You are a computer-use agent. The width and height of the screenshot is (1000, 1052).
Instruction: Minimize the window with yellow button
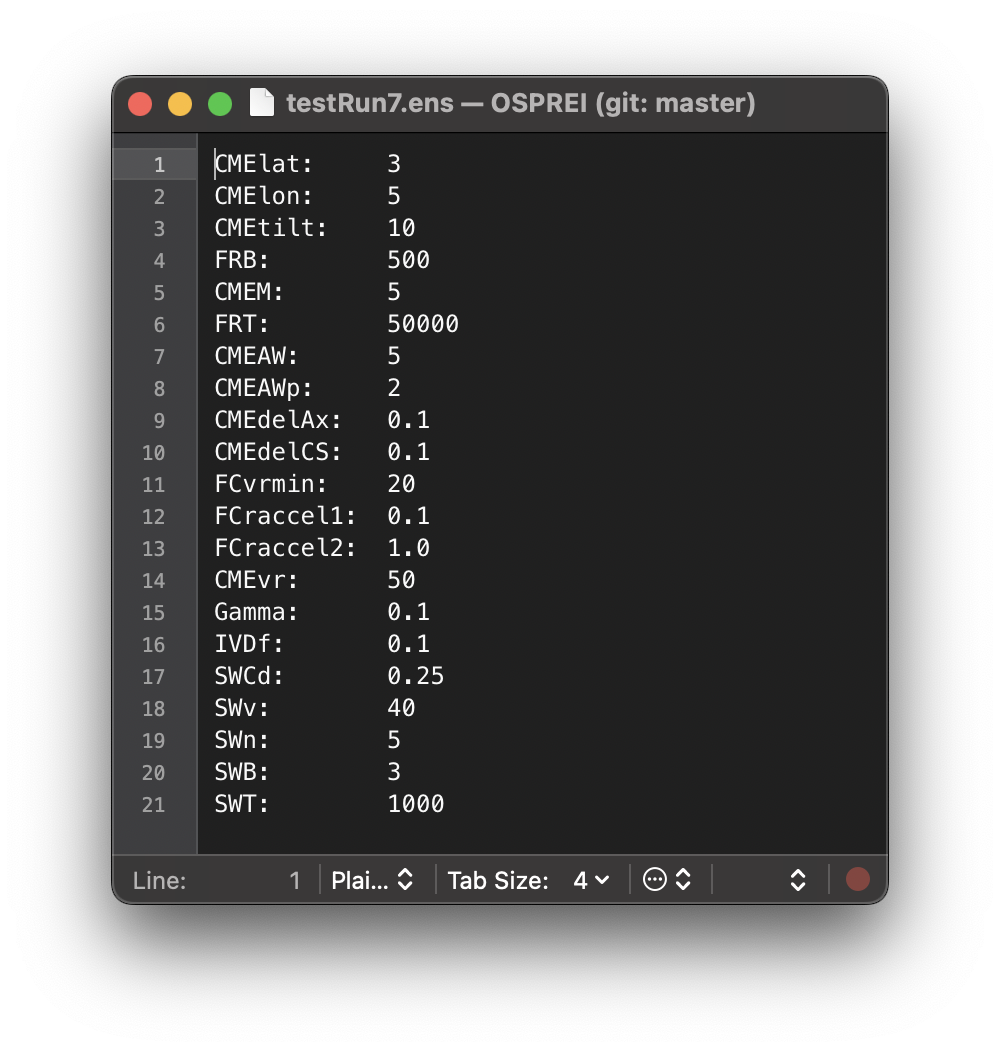[180, 104]
